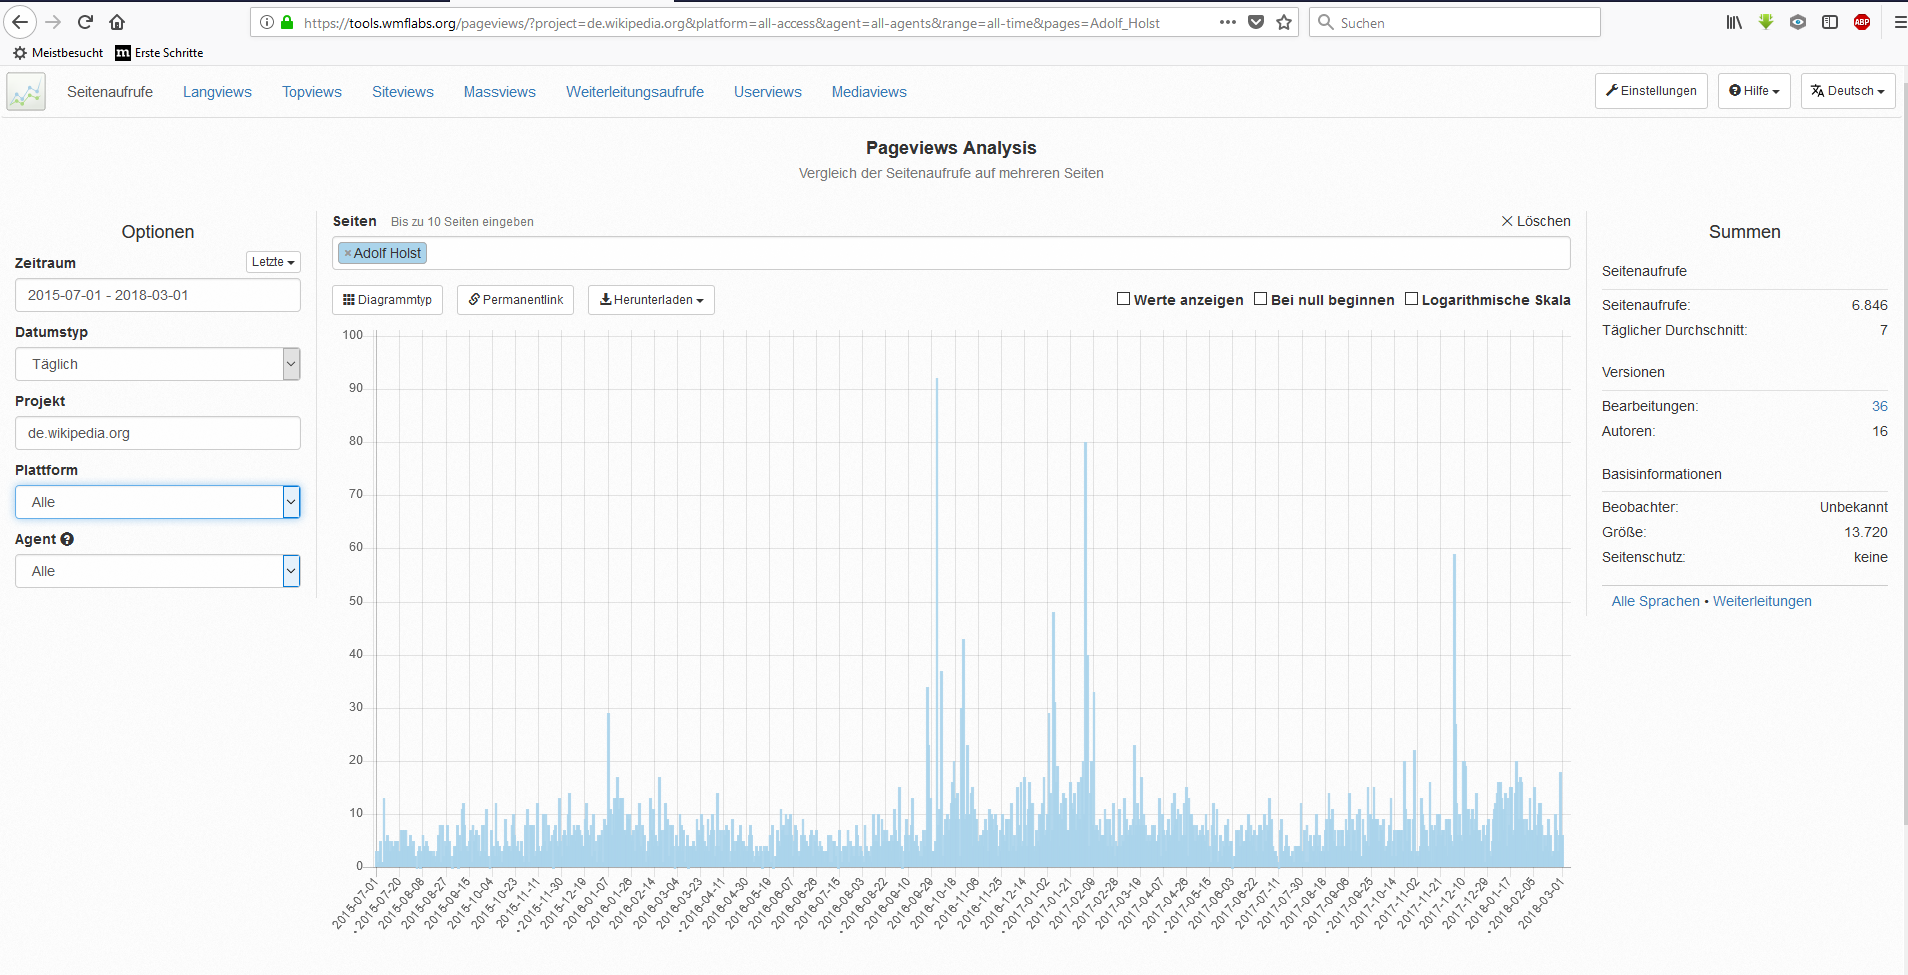The image size is (1908, 975).
Task: Go to the Massviews section
Action: (x=499, y=91)
